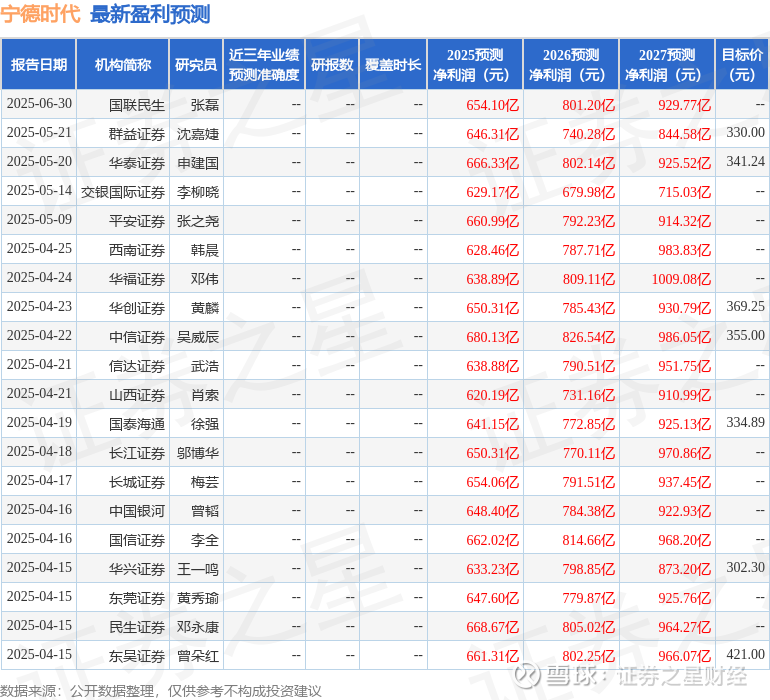Image resolution: width=770 pixels, height=700 pixels.
Task: Select institution 信达证券
Action: coord(137,366)
